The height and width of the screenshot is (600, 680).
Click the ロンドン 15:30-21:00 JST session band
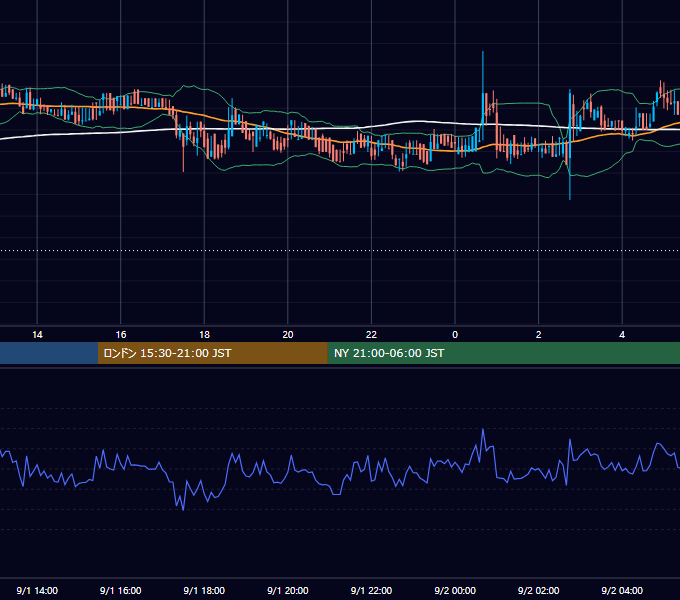pos(212,353)
